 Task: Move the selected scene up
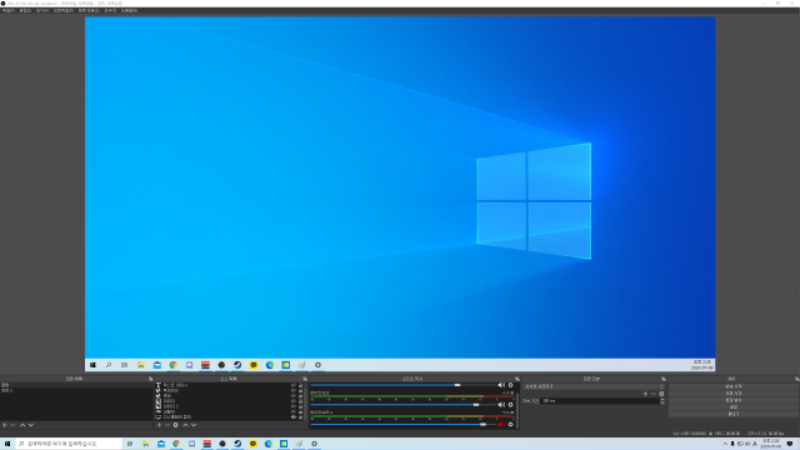pos(22,425)
